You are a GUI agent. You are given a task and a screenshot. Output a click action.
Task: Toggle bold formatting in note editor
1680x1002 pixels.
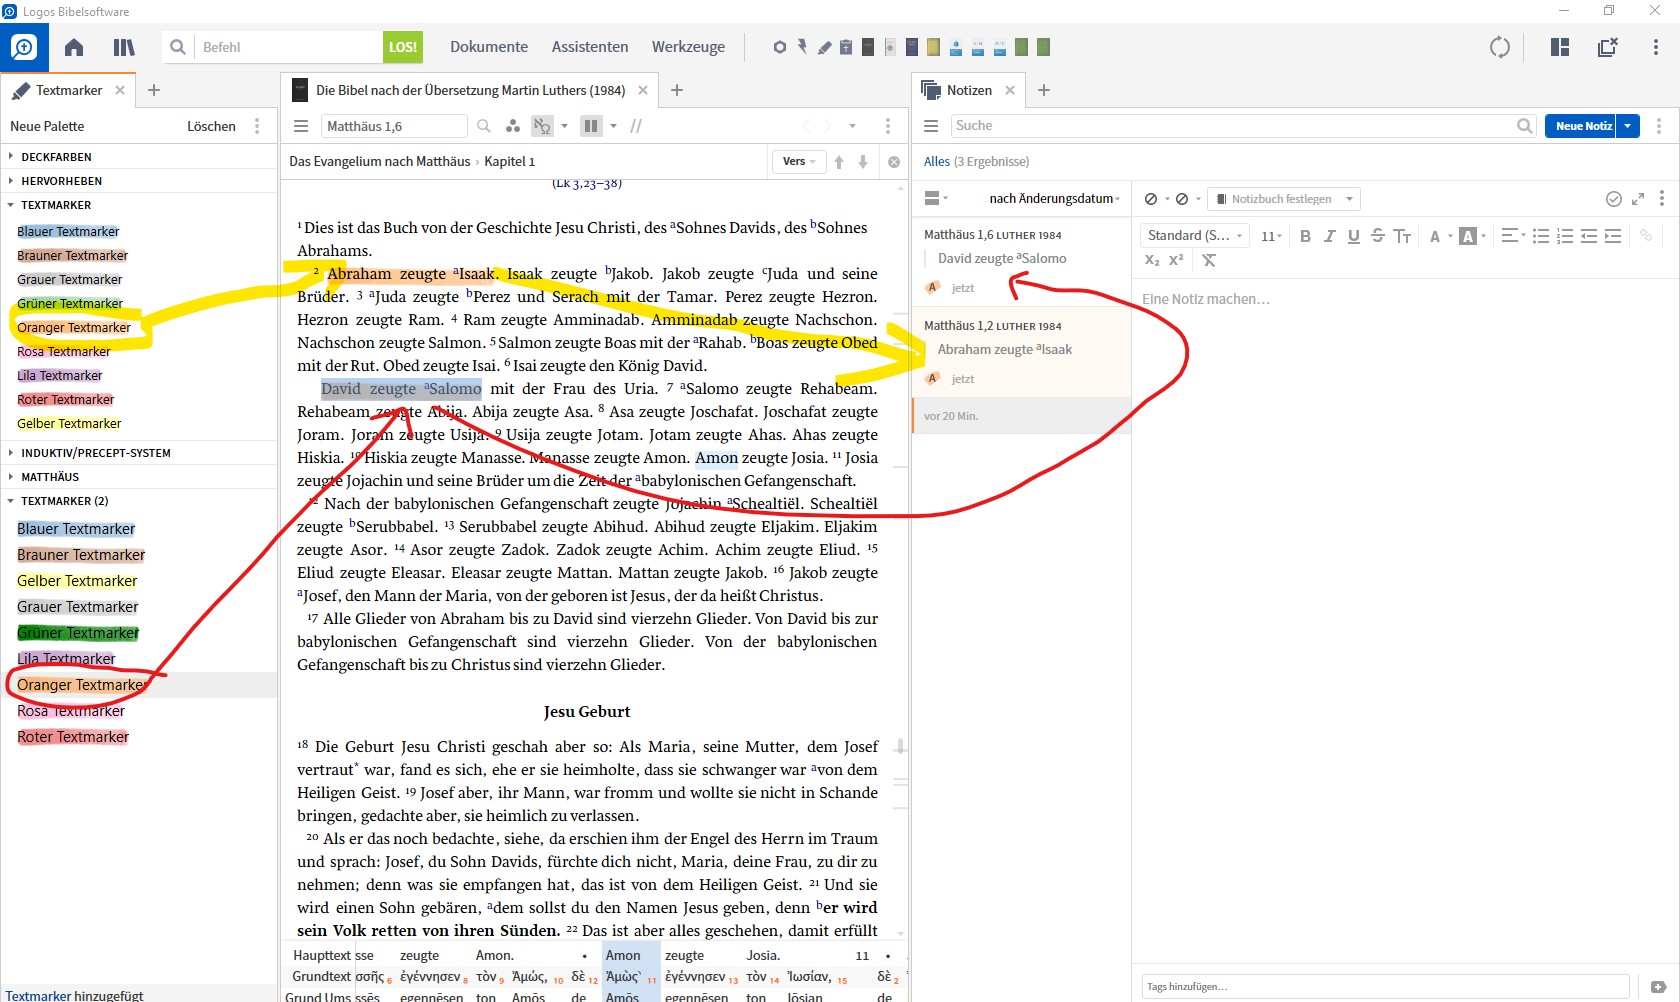click(1305, 236)
